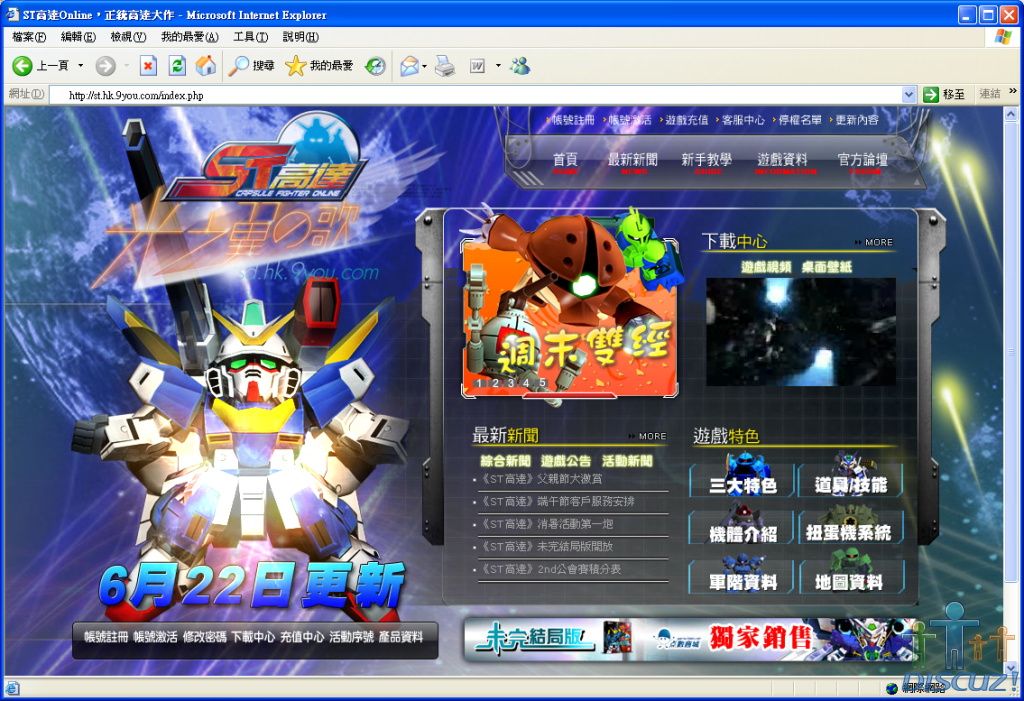Select the 遊戲資料 INFORMATION nav tab
Image resolution: width=1024 pixels, height=701 pixels.
(x=784, y=163)
